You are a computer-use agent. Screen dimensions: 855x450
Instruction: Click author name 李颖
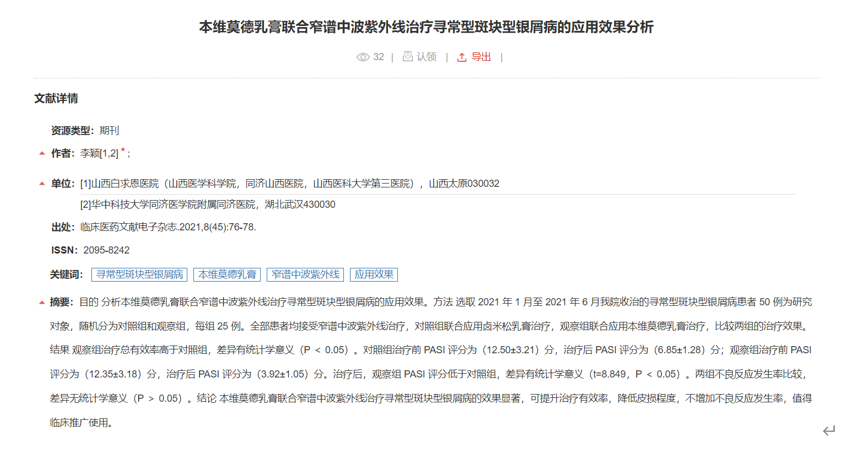[x=92, y=153]
